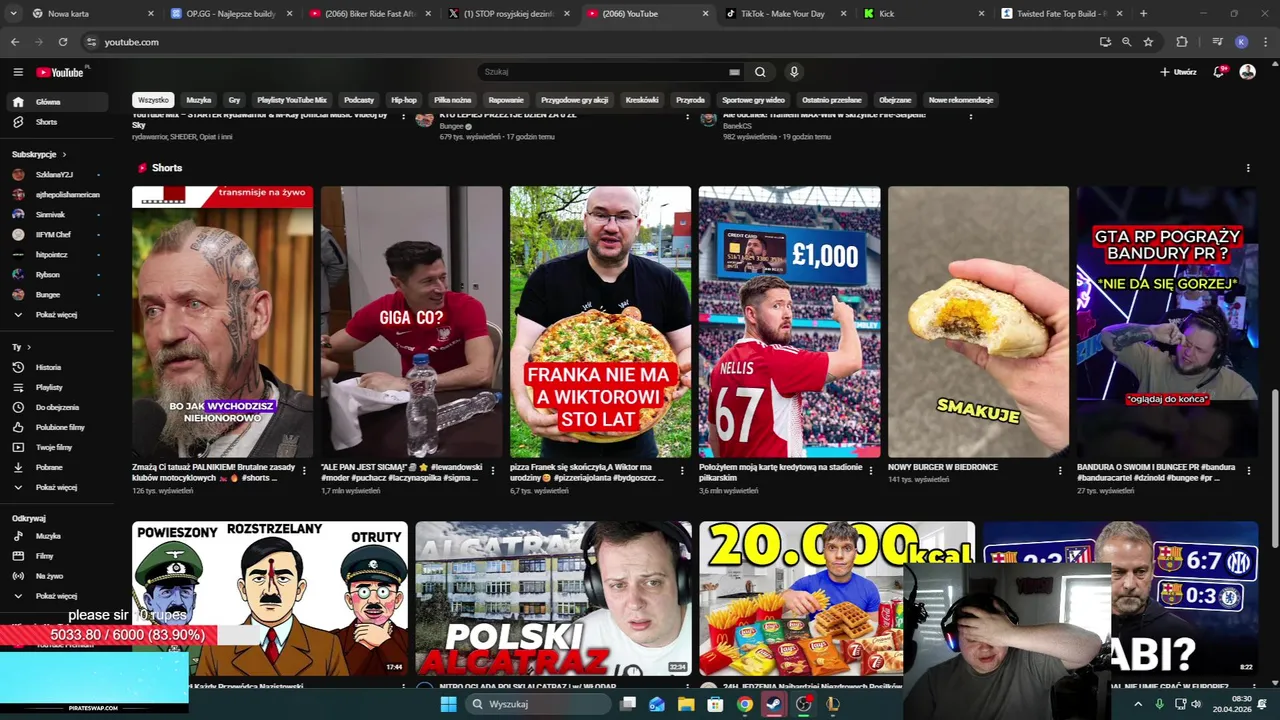The image size is (1280, 720).
Task: Start voice search with microphone icon
Action: pyautogui.click(x=794, y=72)
